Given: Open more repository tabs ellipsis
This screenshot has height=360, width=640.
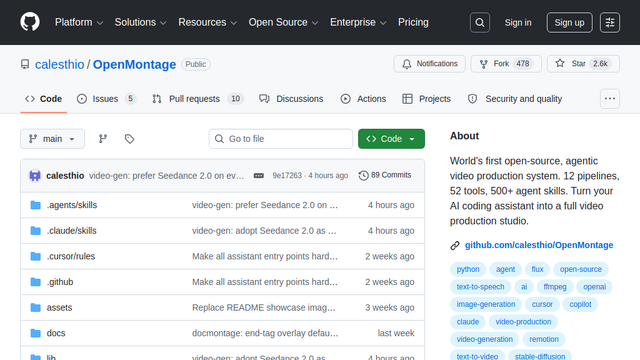Looking at the screenshot, I should [x=610, y=99].
